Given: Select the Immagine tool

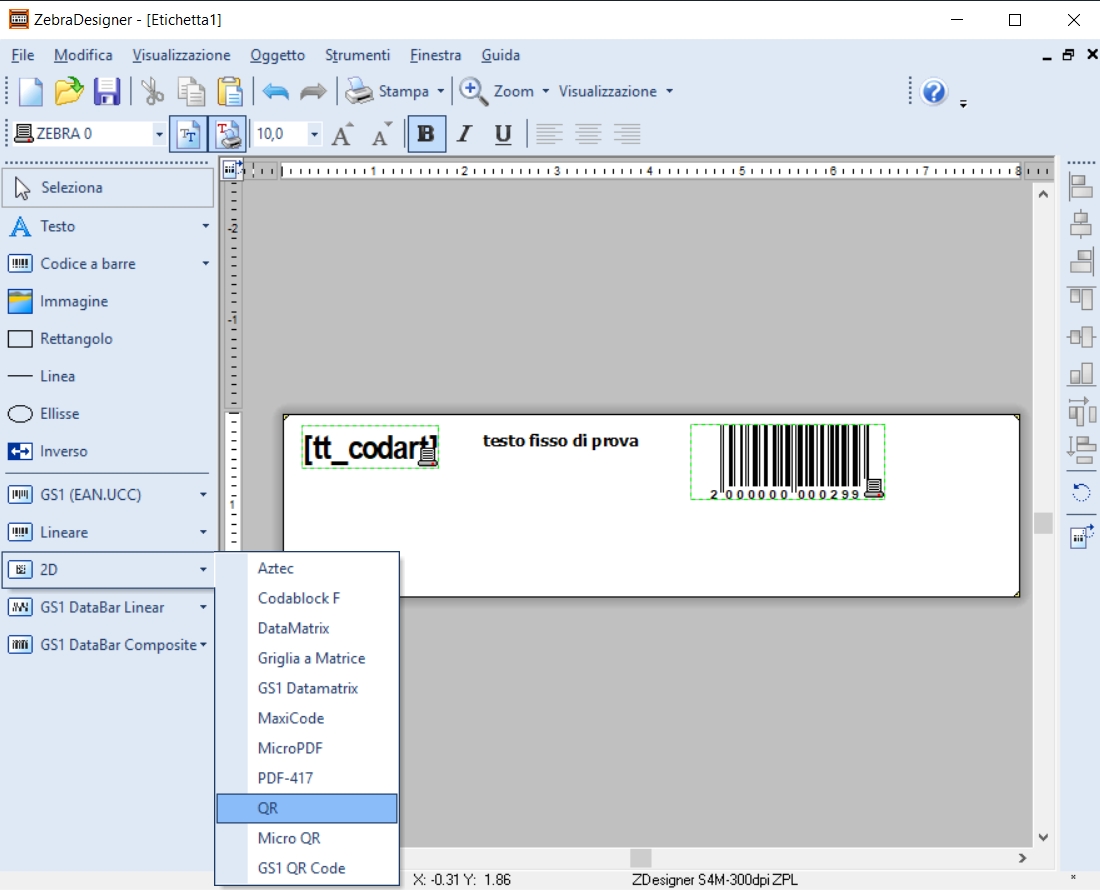Looking at the screenshot, I should pos(73,301).
